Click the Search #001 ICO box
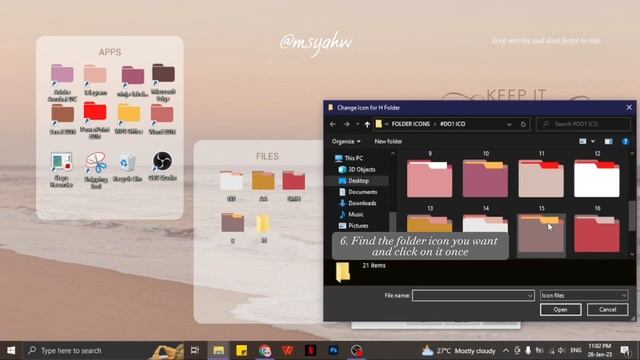Viewport: 640px width, 360px height. (583, 124)
